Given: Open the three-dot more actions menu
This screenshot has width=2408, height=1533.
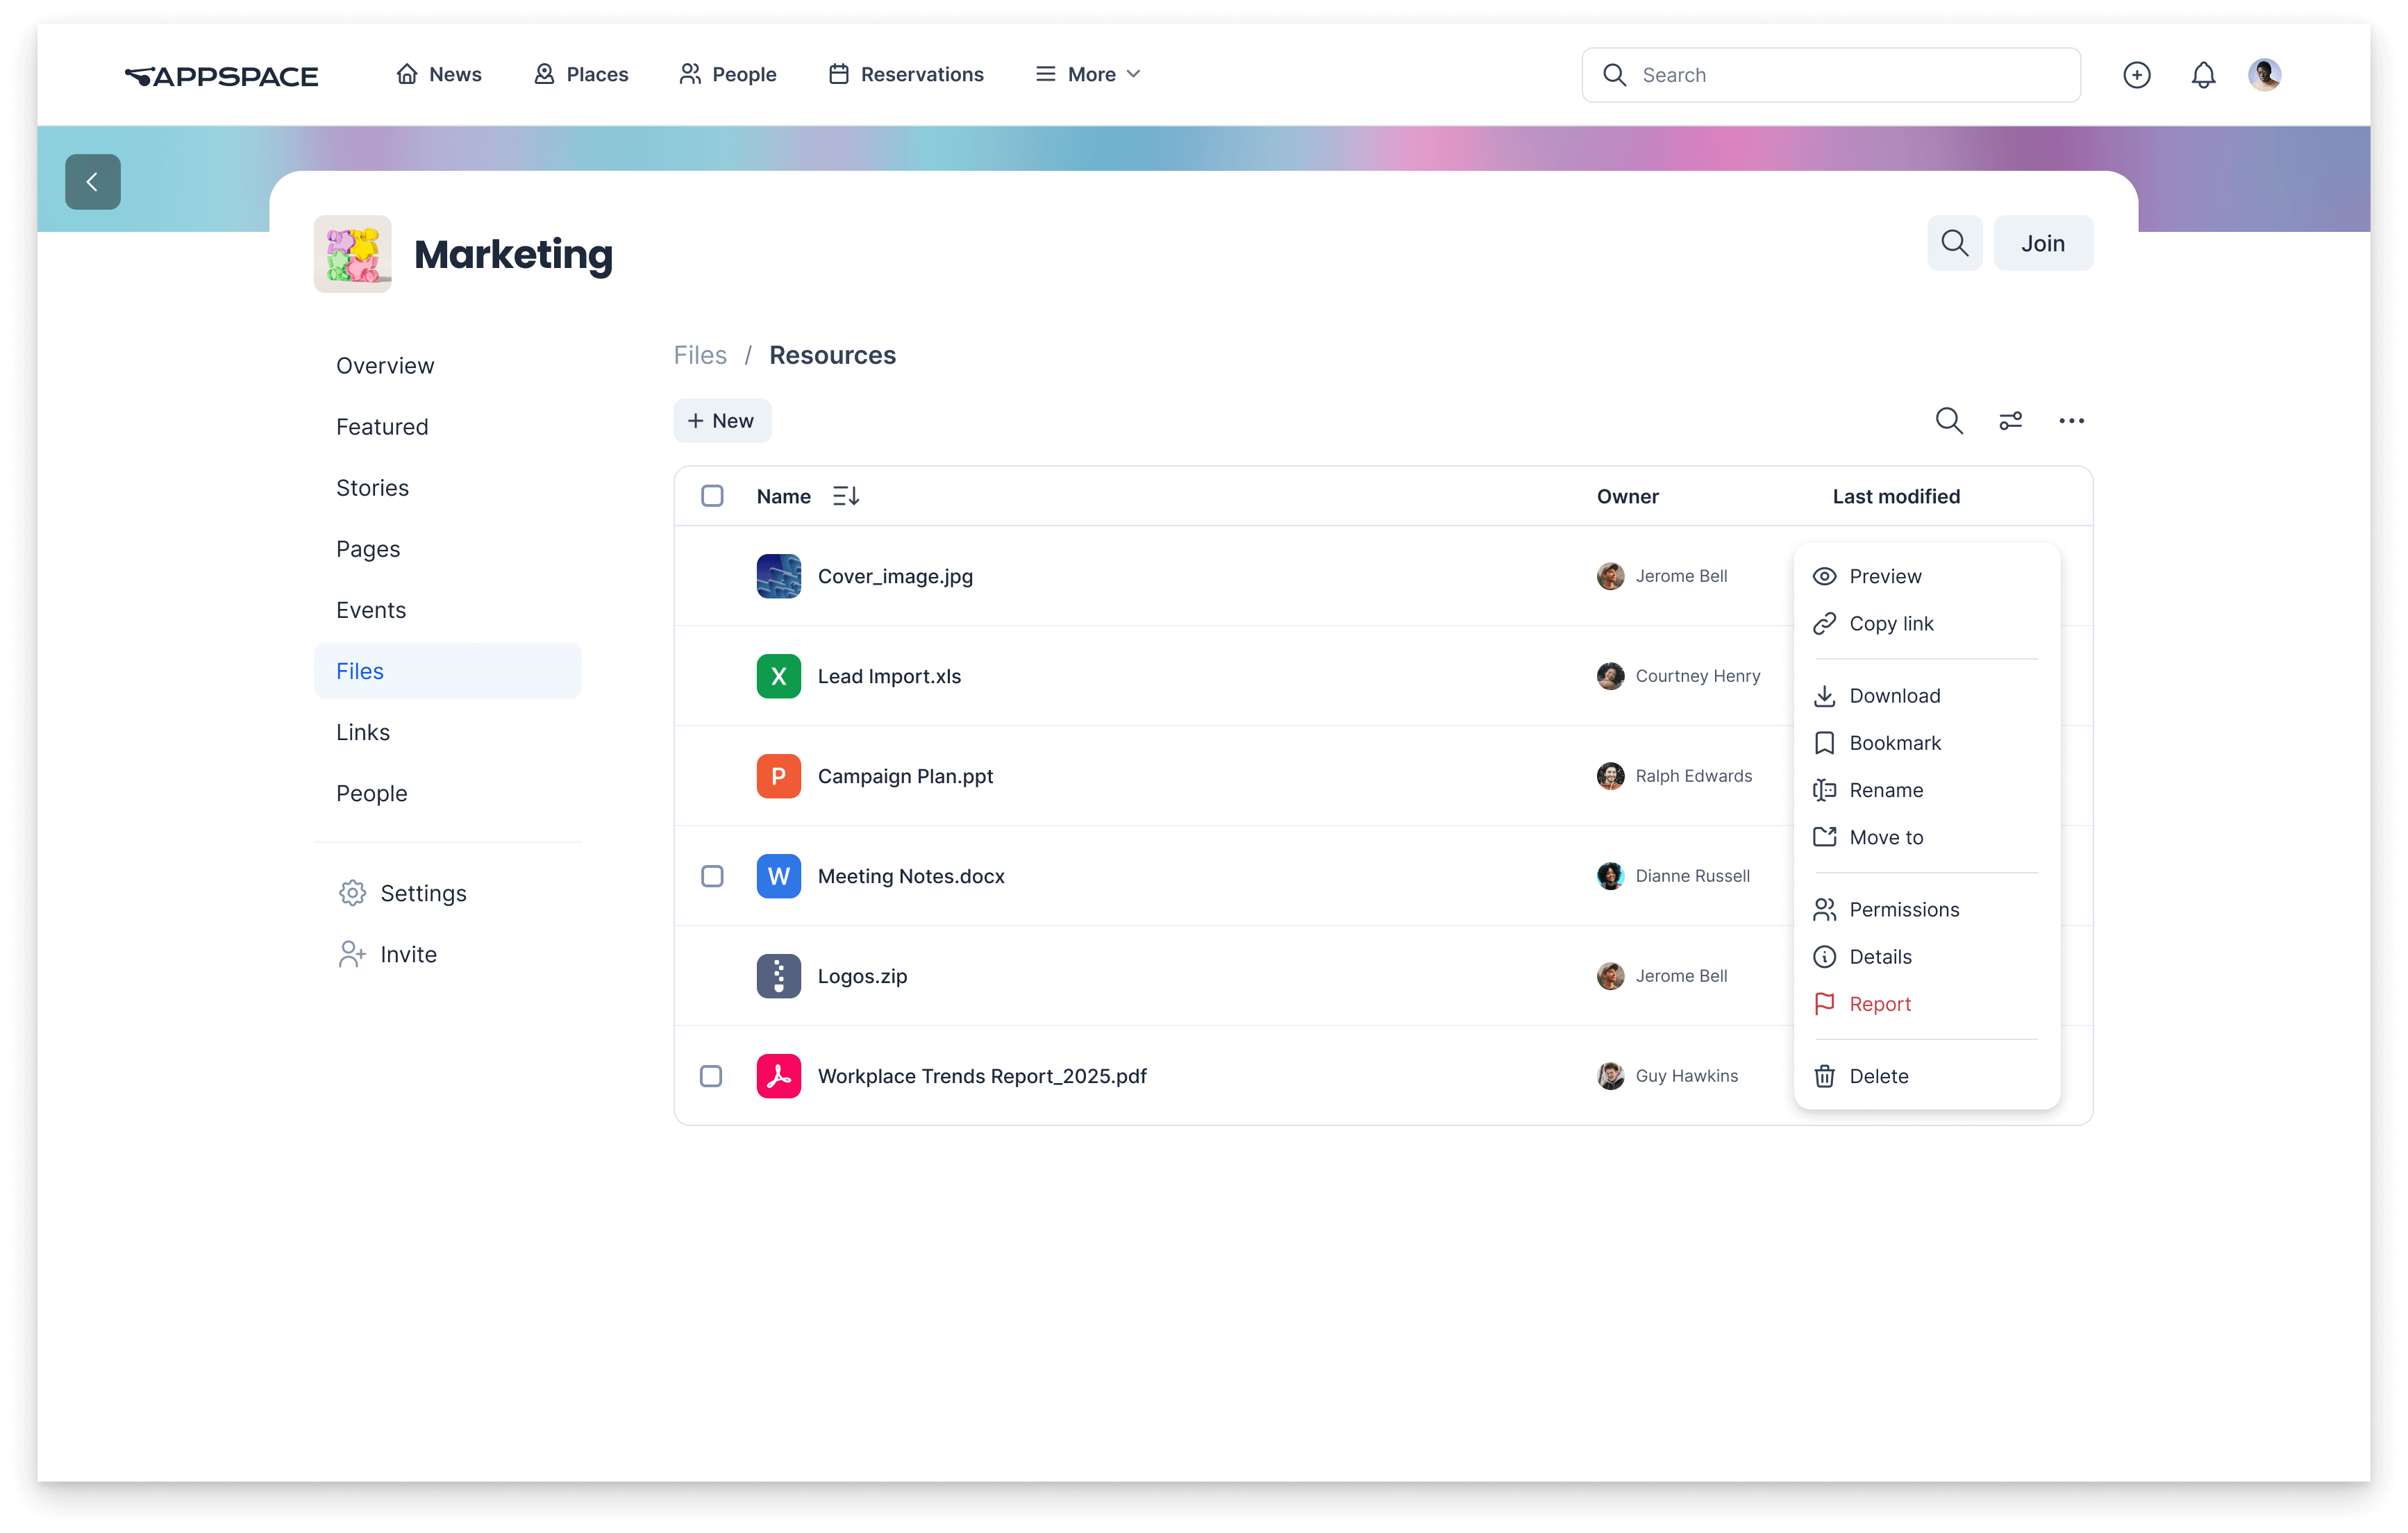Looking at the screenshot, I should tap(2071, 421).
